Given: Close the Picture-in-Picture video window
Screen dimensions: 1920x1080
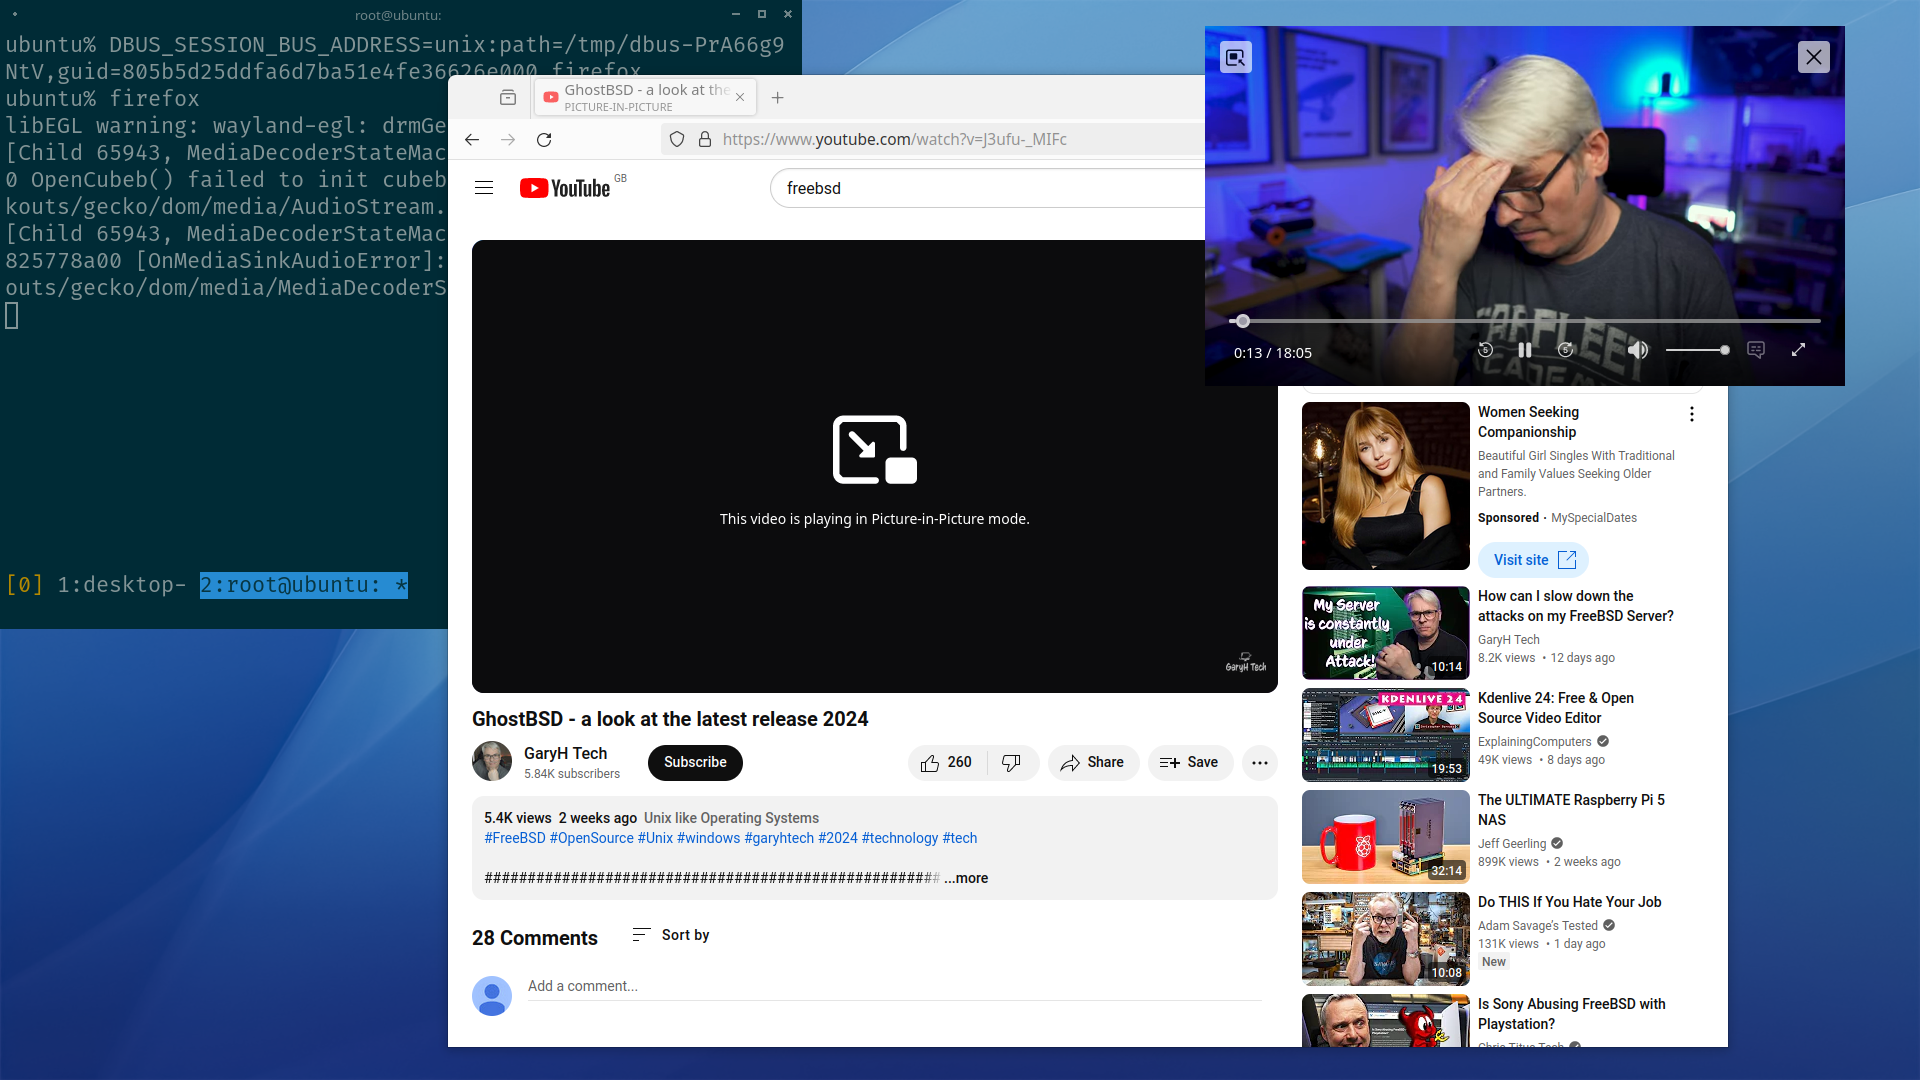Looking at the screenshot, I should (1814, 57).
